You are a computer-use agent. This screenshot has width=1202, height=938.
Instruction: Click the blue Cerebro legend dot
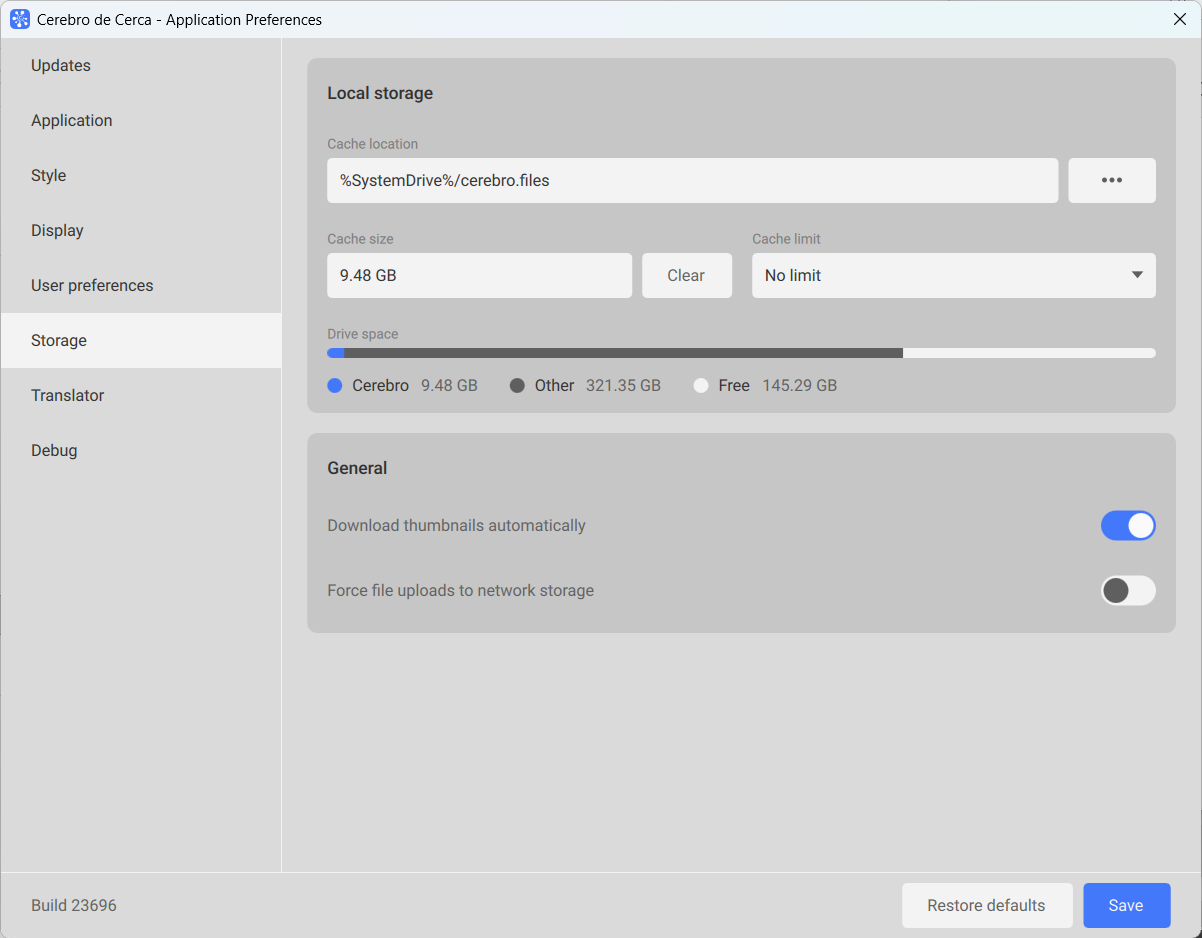coord(335,386)
